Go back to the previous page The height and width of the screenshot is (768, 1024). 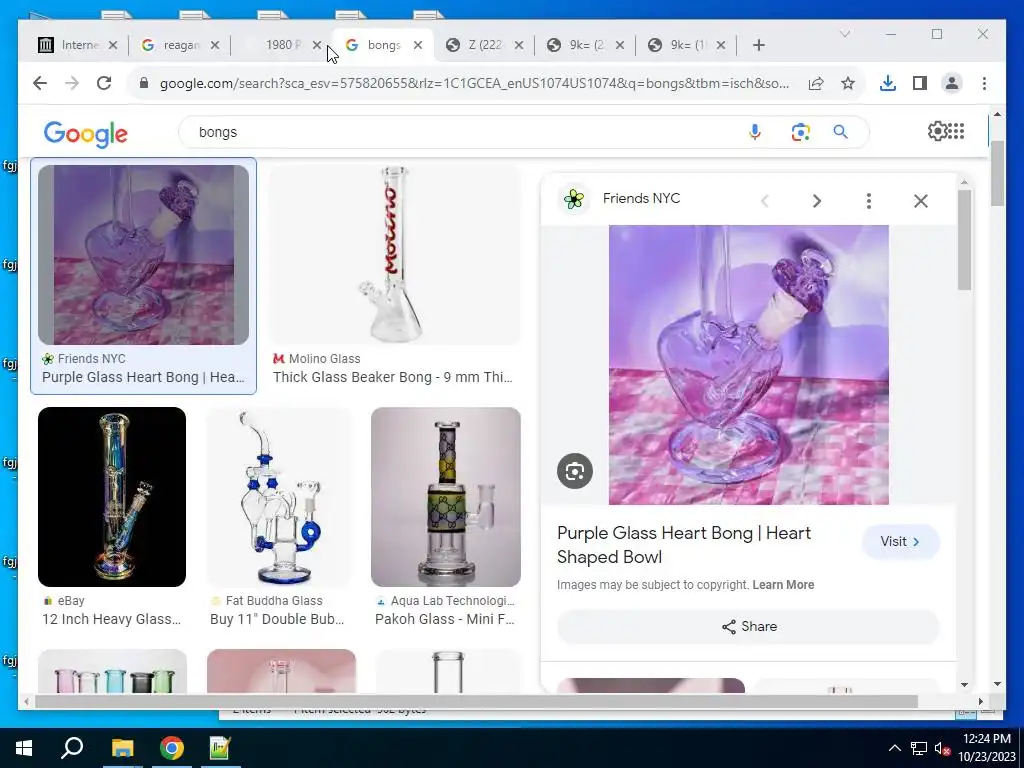40,83
